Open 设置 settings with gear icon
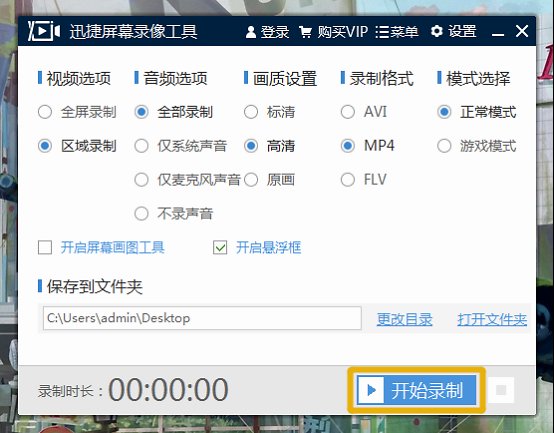 pos(453,31)
